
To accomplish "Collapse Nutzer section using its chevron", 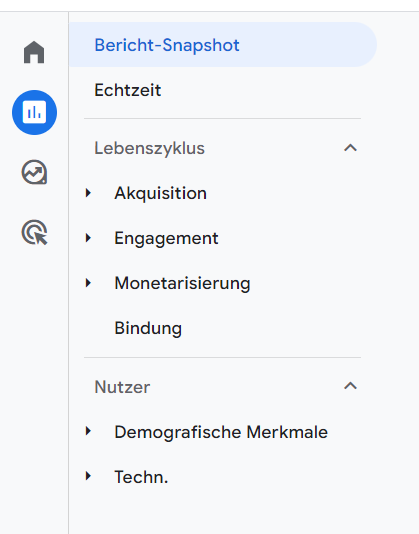I will click(350, 386).
